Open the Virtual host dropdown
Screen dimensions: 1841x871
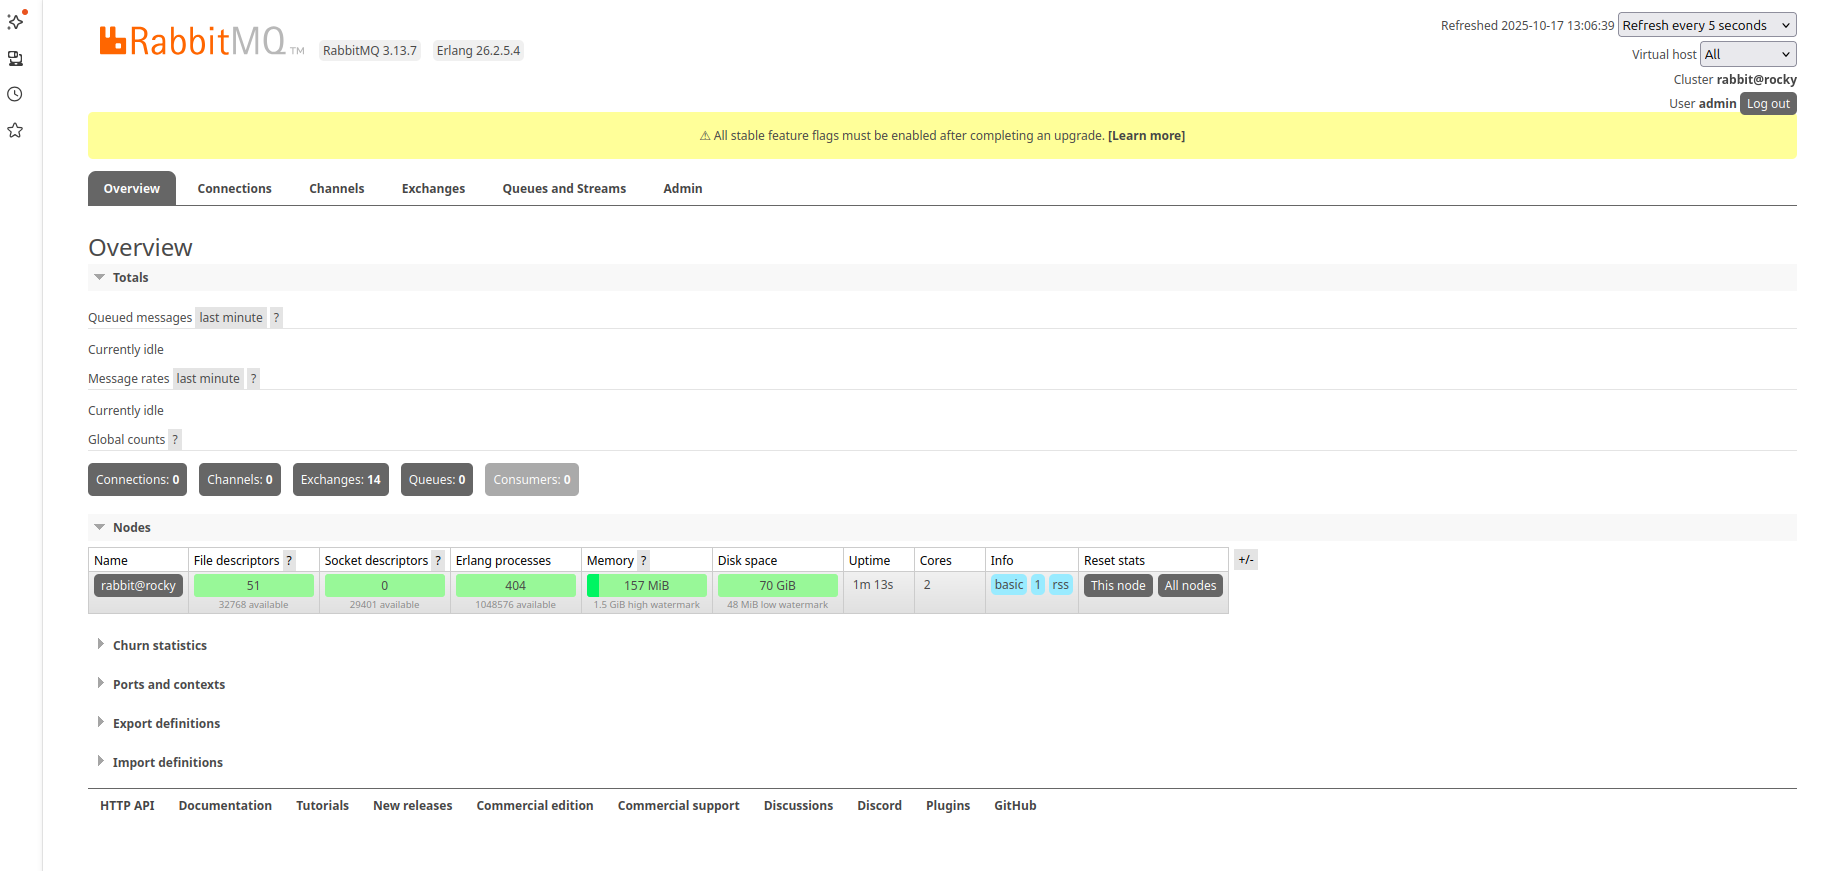[1747, 54]
